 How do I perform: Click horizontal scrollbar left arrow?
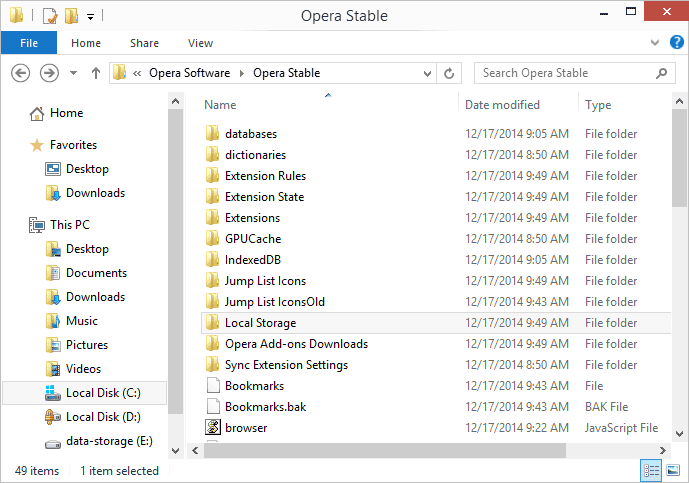[x=195, y=450]
